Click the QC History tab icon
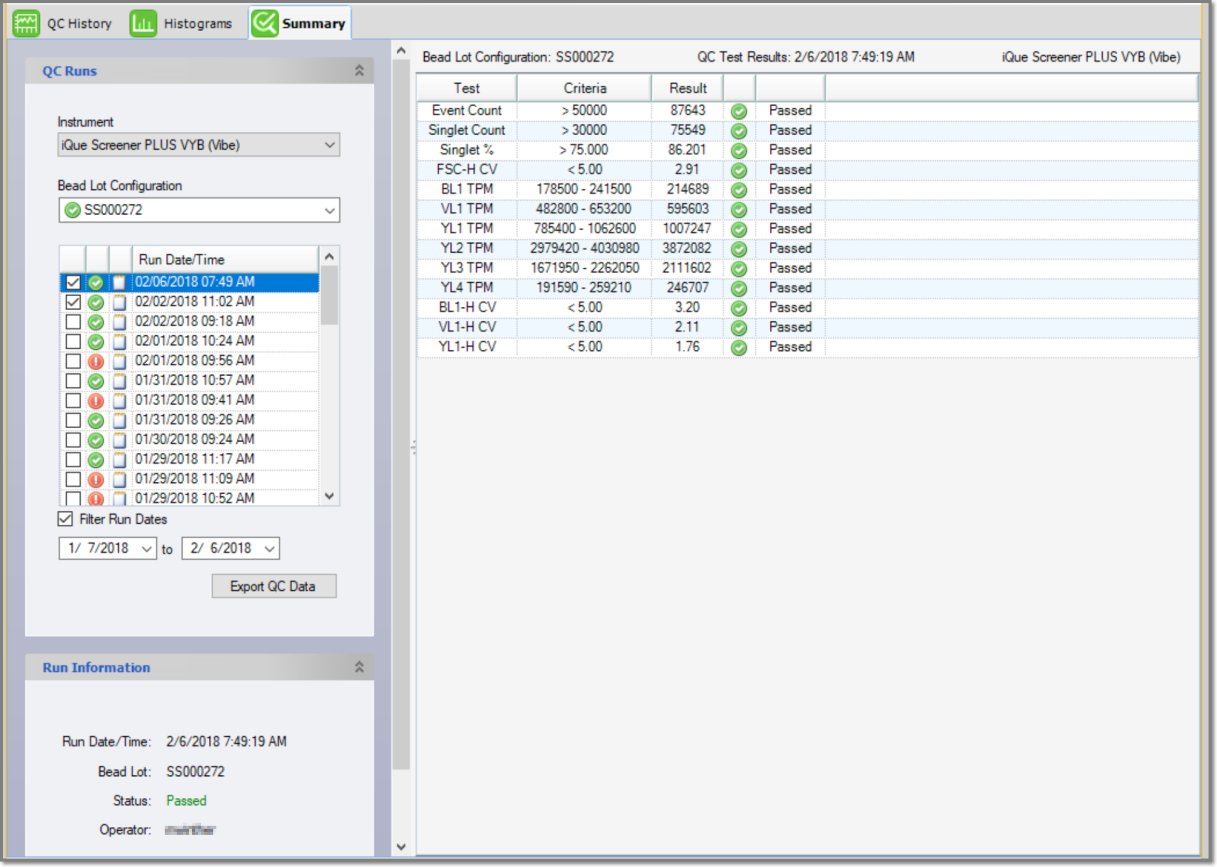Screen dimensions: 1217x867 tap(26, 23)
